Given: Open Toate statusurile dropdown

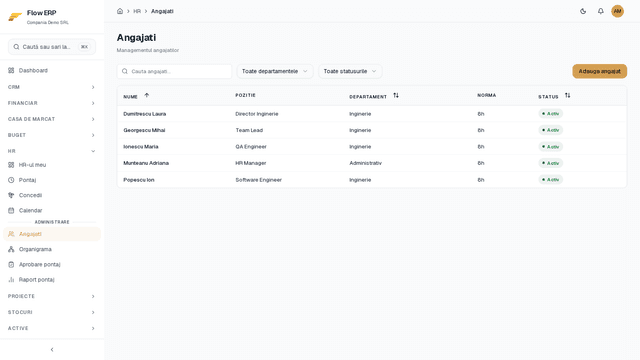Looking at the screenshot, I should tap(350, 71).
